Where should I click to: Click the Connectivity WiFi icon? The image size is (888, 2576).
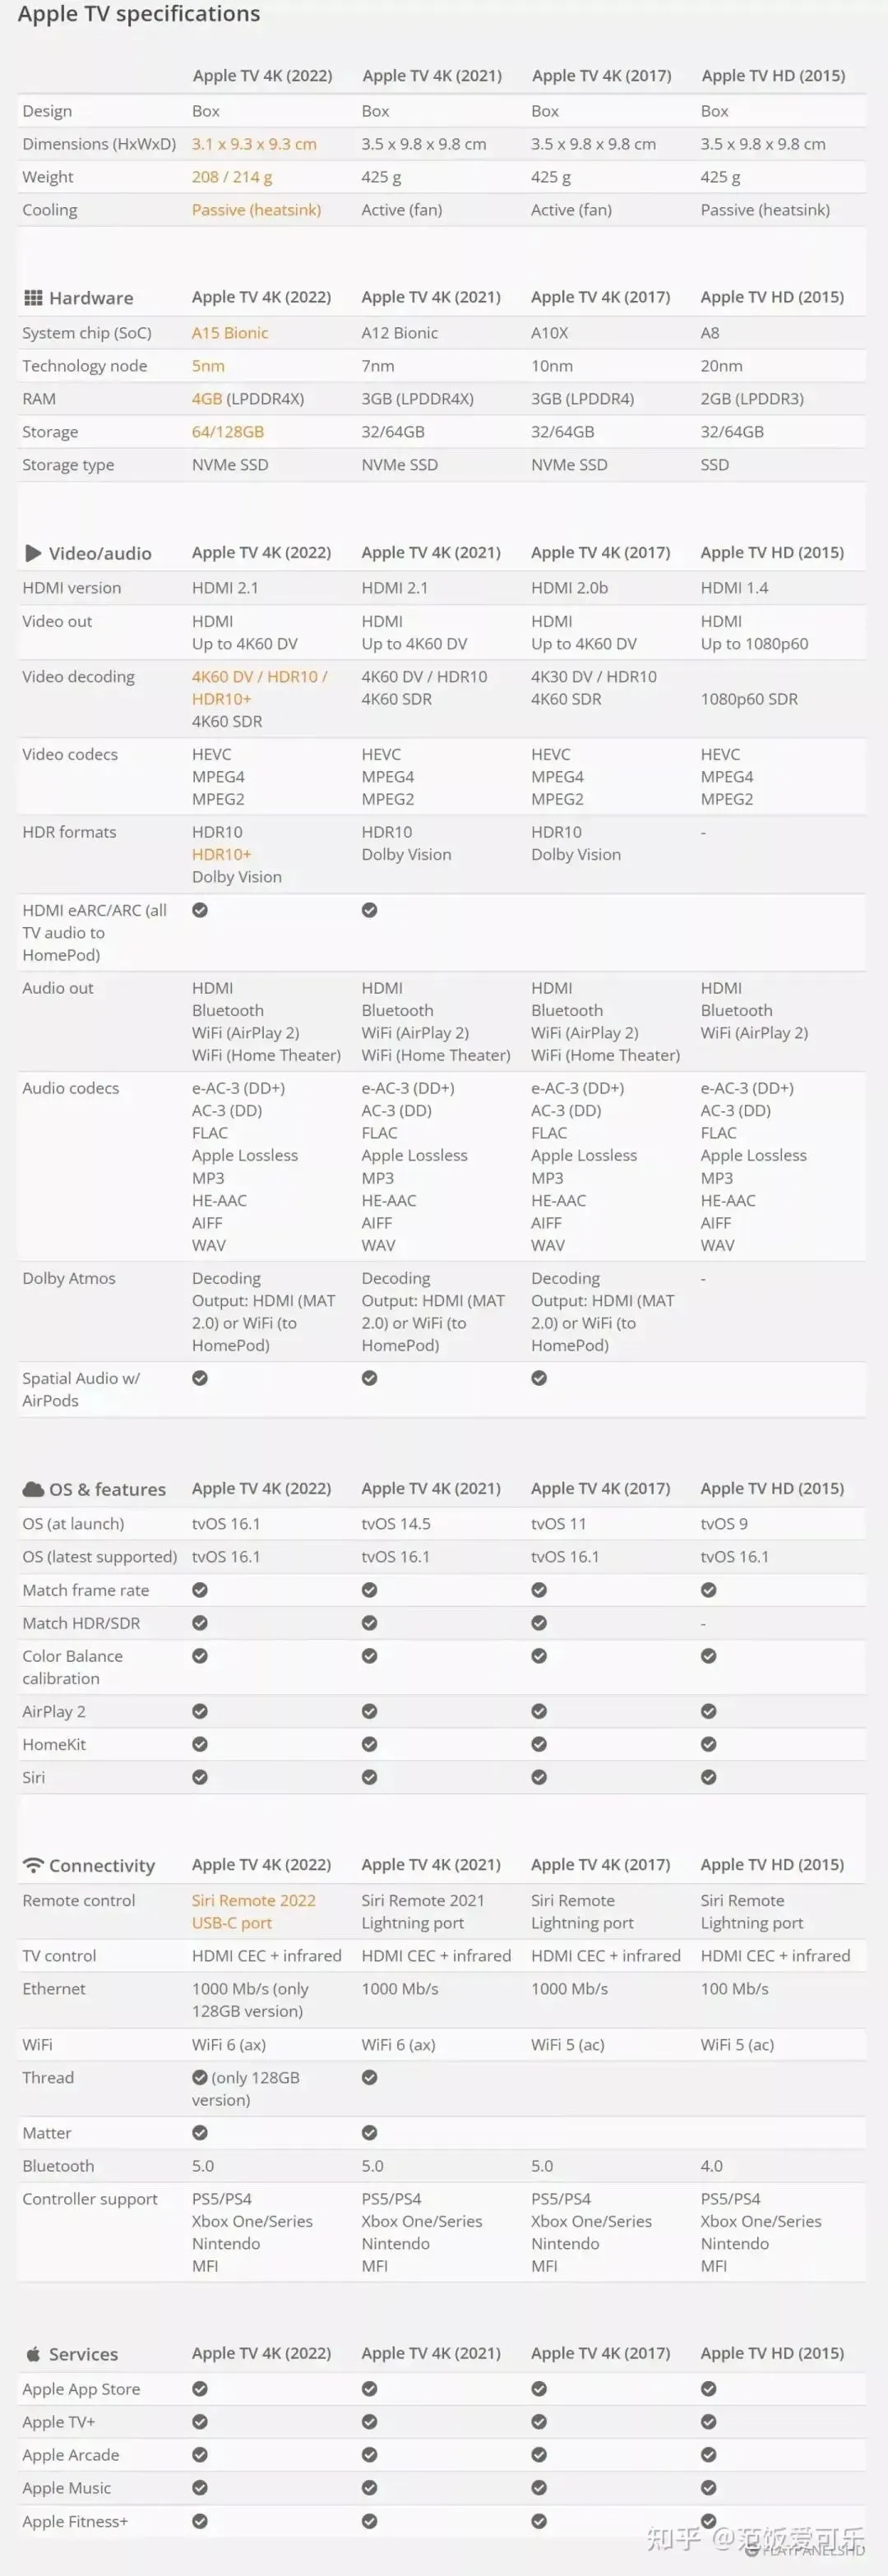coord(33,1865)
